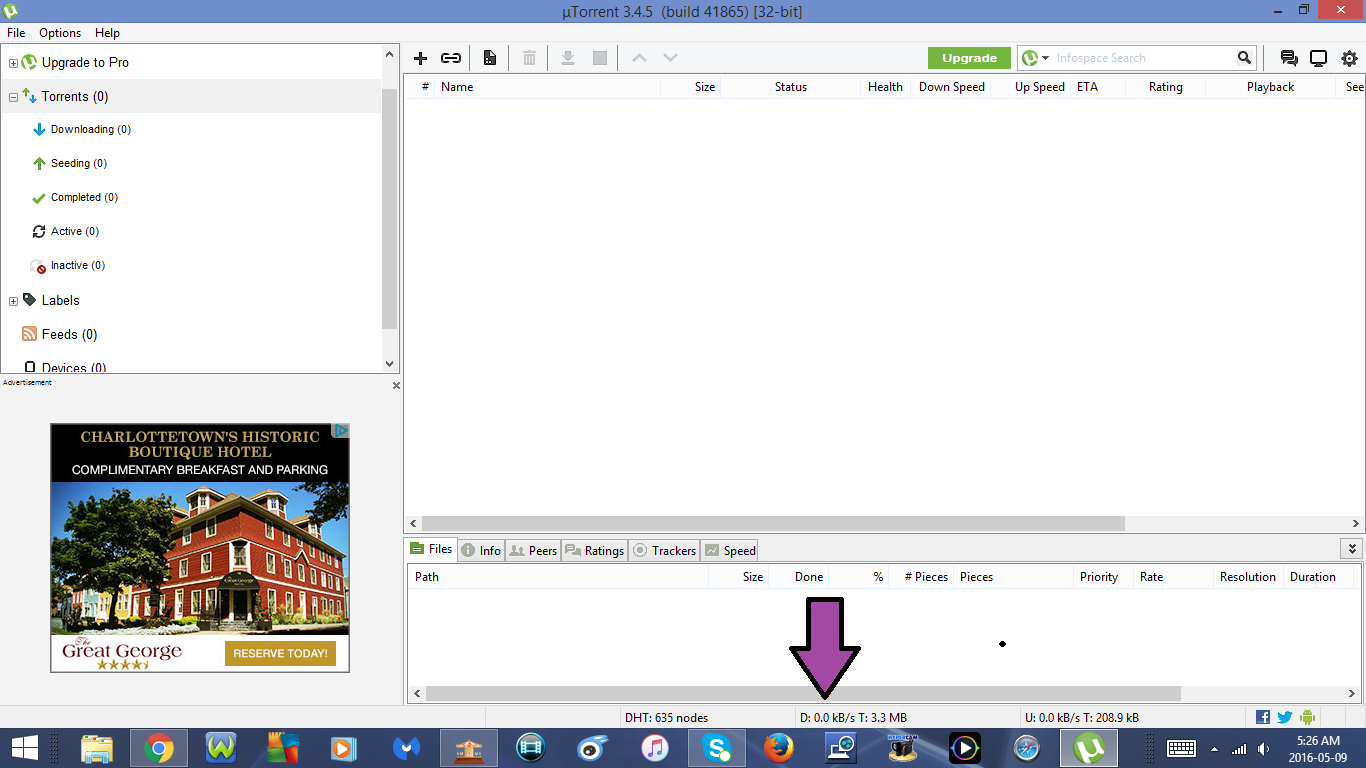Click the magnifier search icon
1366x768 pixels.
tap(1244, 58)
